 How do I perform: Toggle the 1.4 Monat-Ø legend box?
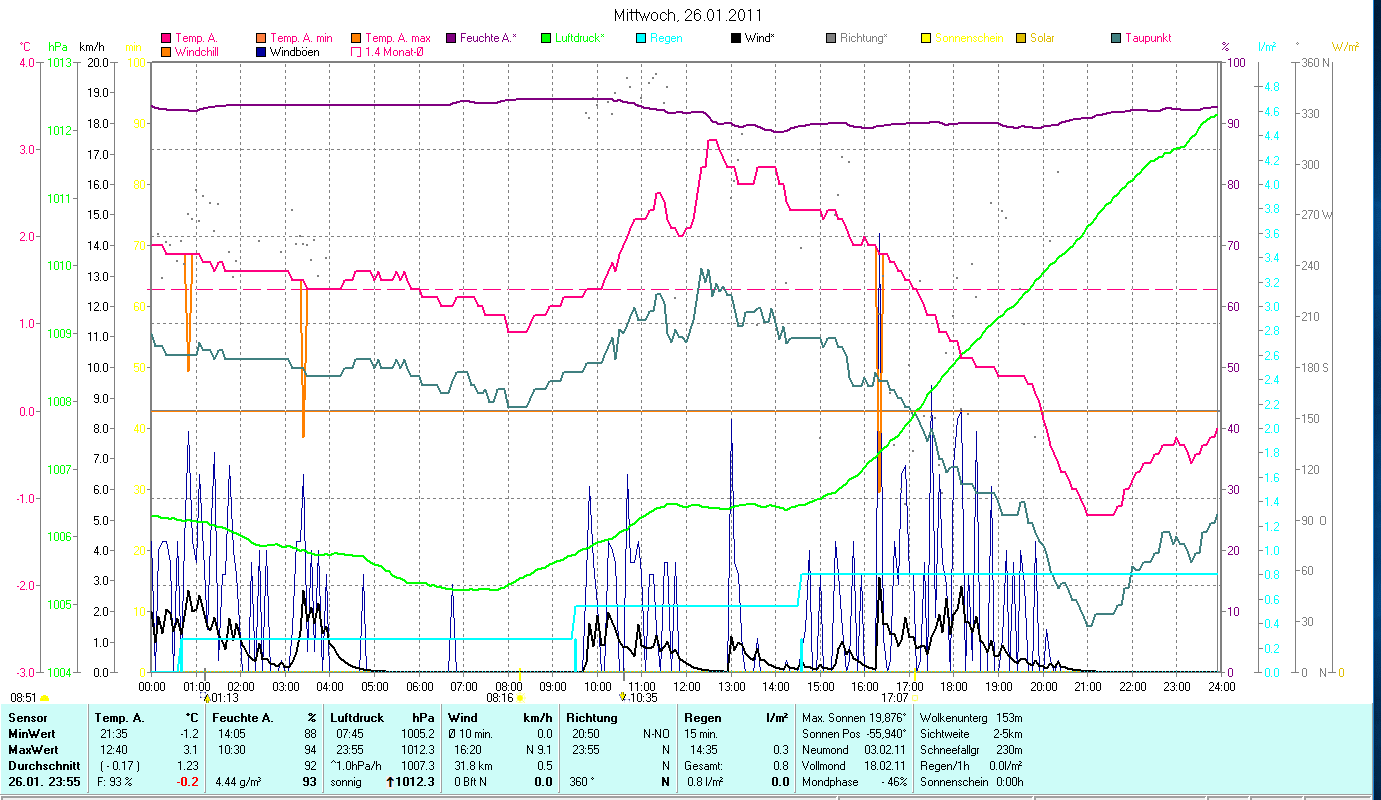coord(355,52)
